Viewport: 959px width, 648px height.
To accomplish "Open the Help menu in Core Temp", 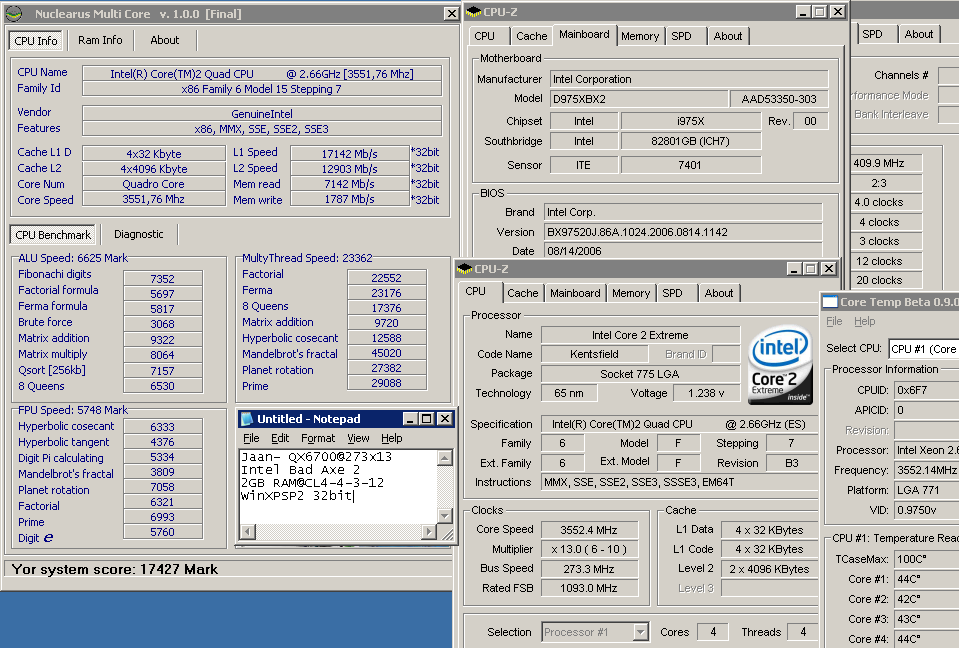I will (x=864, y=322).
